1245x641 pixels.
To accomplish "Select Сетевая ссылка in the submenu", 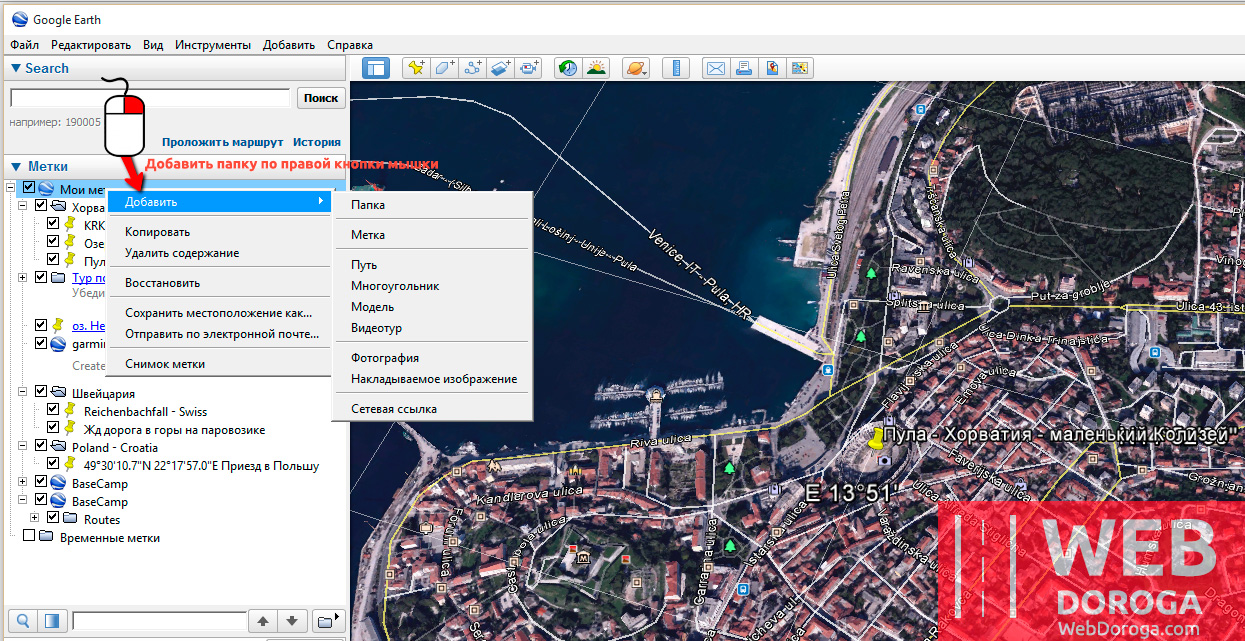I will point(432,409).
